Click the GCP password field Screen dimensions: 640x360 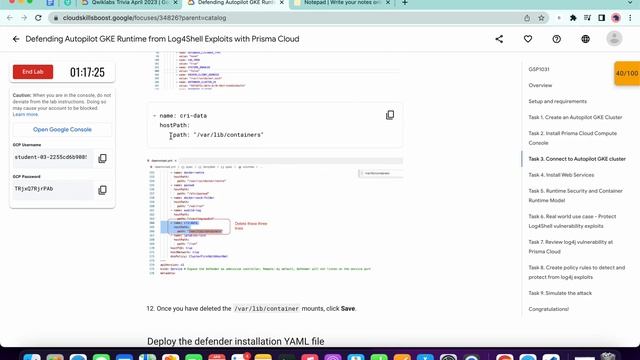tap(53, 189)
